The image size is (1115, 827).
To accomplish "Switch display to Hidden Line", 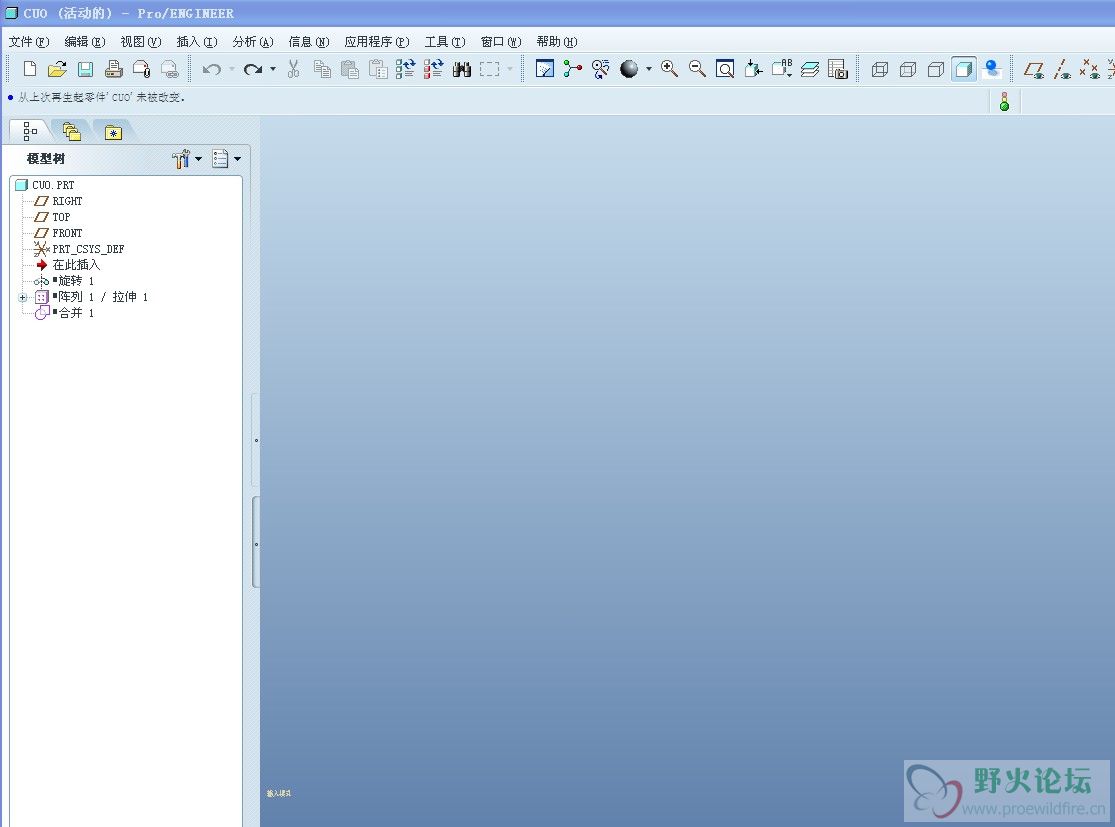I will click(907, 69).
